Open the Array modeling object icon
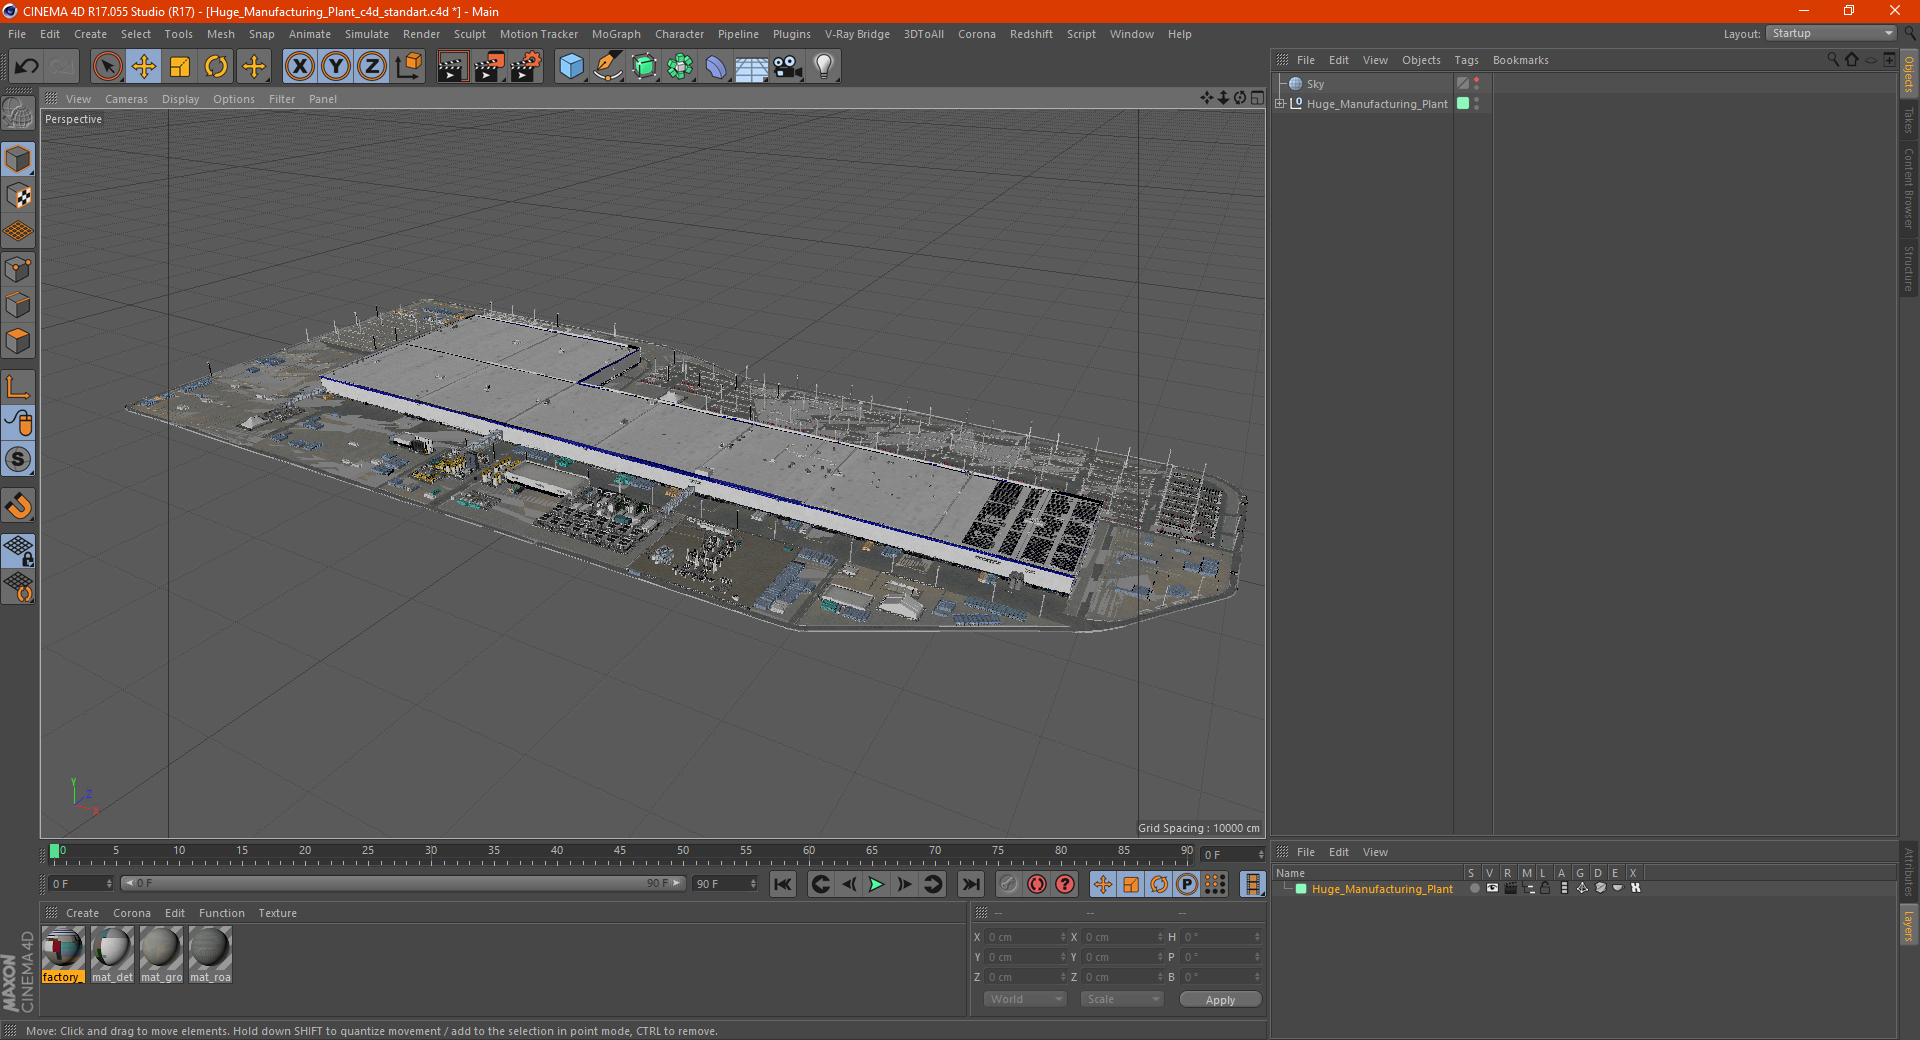 pos(680,67)
